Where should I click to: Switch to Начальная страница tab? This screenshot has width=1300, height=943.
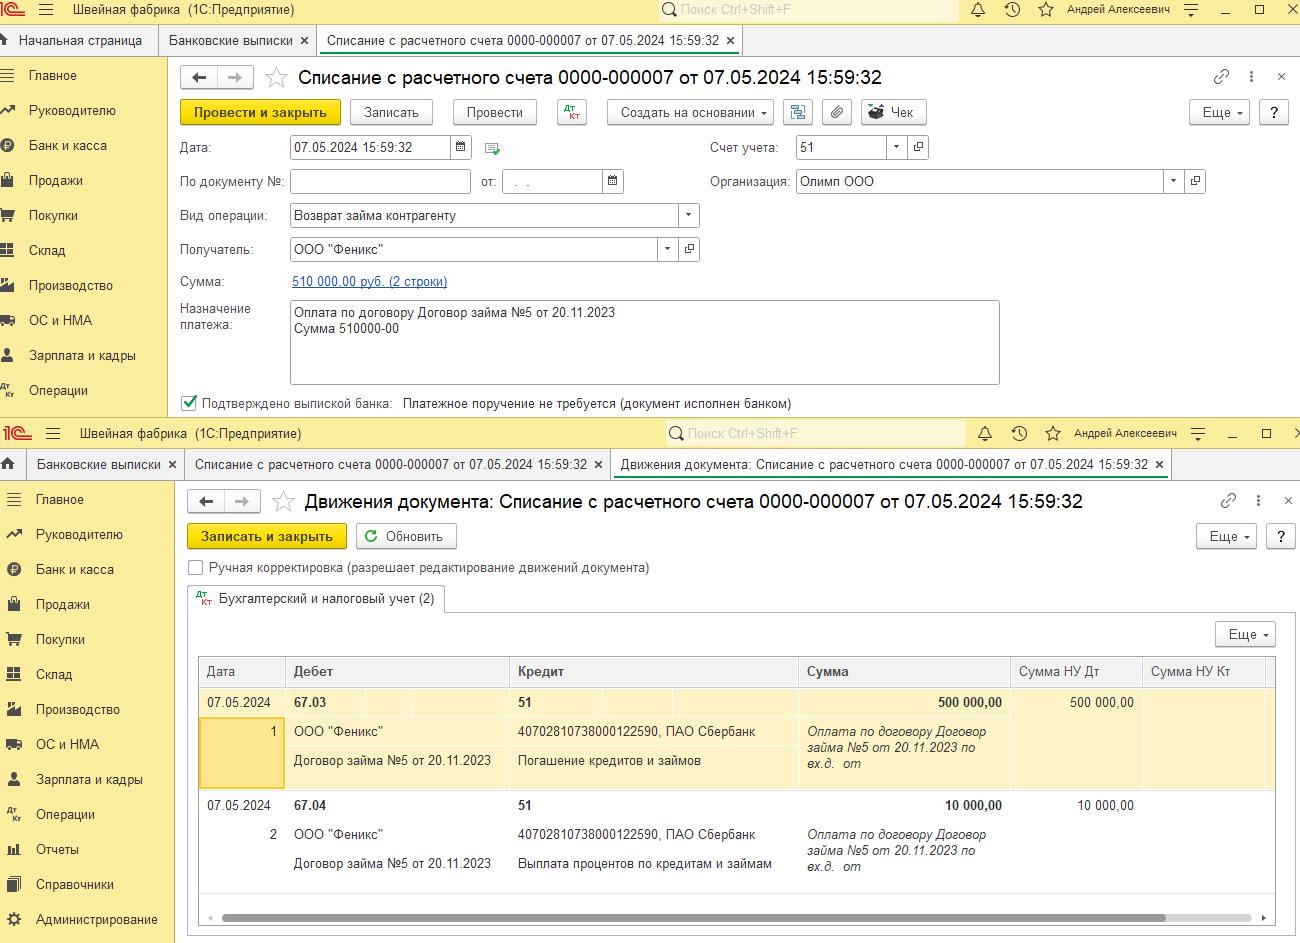coord(80,40)
